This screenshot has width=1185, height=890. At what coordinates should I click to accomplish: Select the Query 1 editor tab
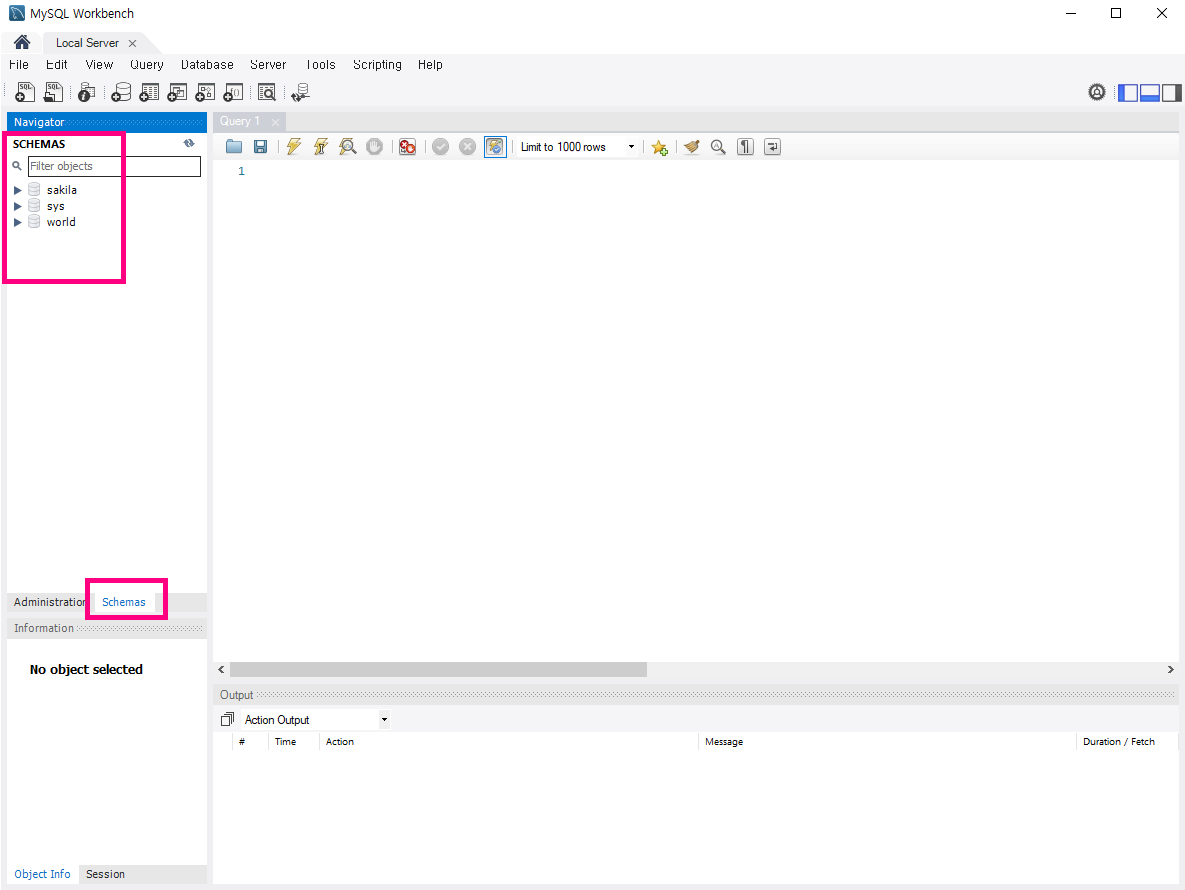240,121
